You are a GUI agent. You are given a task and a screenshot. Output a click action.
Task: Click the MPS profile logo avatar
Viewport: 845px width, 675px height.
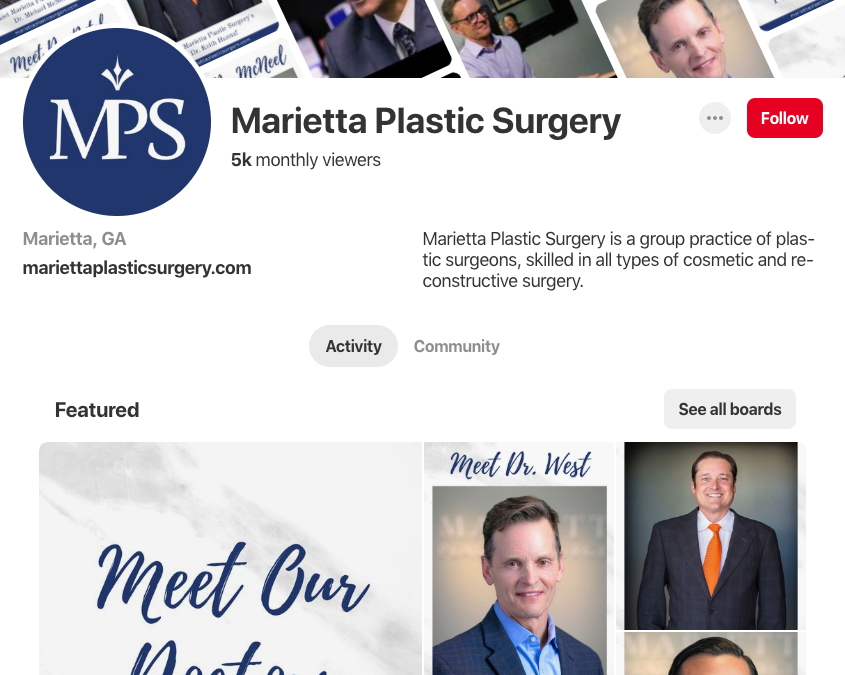[117, 122]
